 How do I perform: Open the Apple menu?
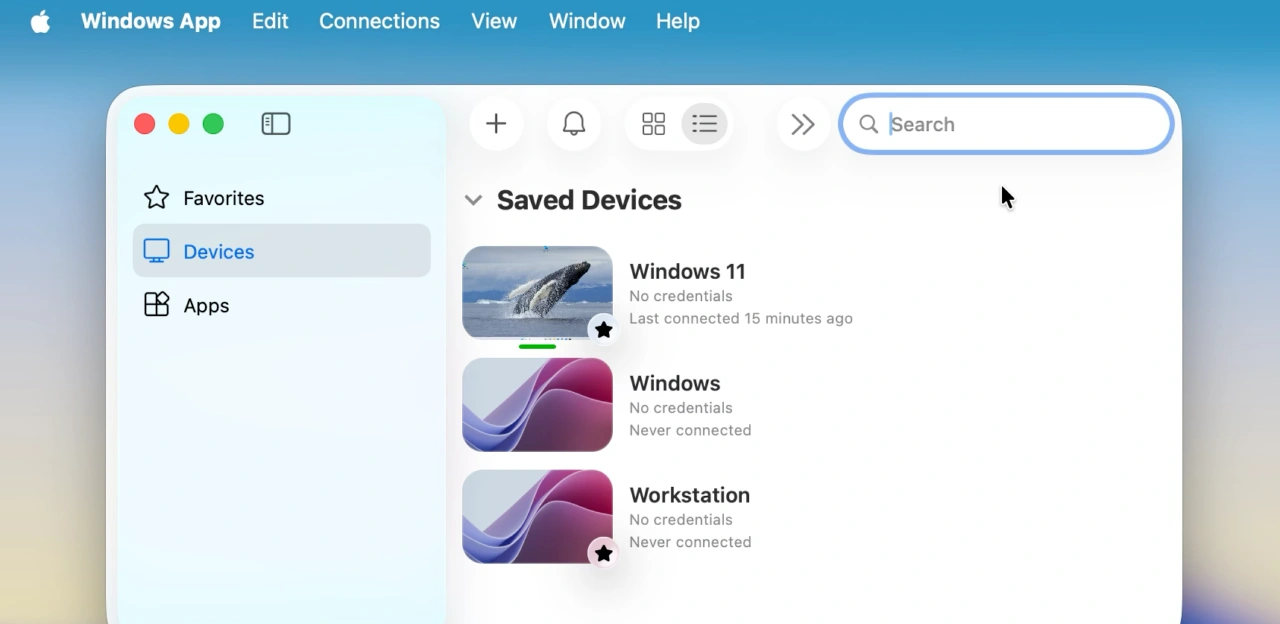pos(40,21)
